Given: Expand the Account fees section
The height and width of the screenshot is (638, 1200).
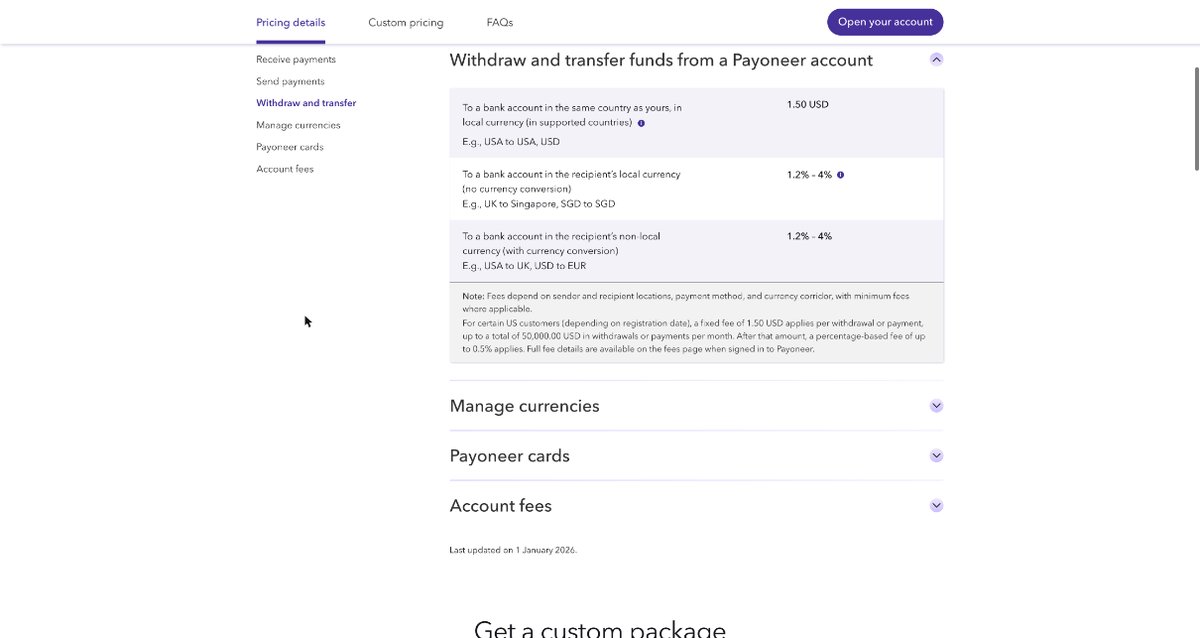Looking at the screenshot, I should pos(936,506).
